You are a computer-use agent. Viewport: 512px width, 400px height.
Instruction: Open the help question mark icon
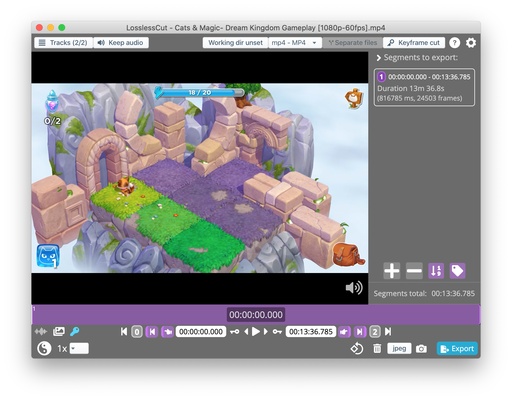(455, 43)
